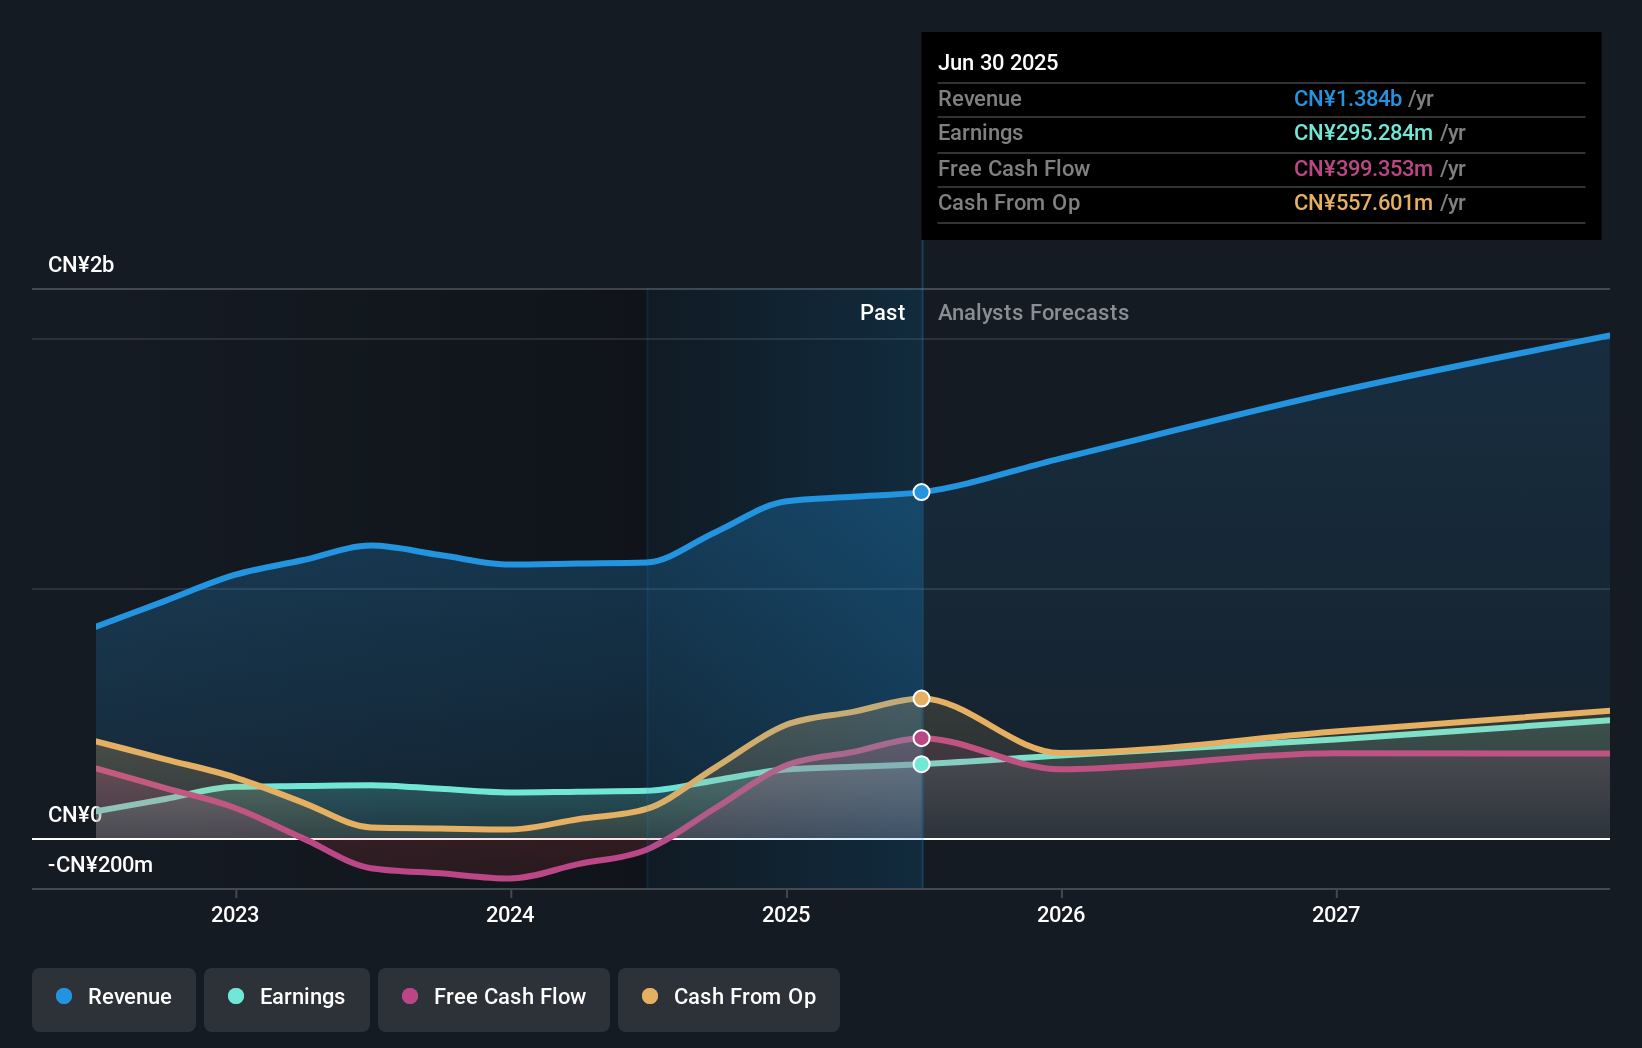
Task: Click the 2025 axis label
Action: coord(786,913)
